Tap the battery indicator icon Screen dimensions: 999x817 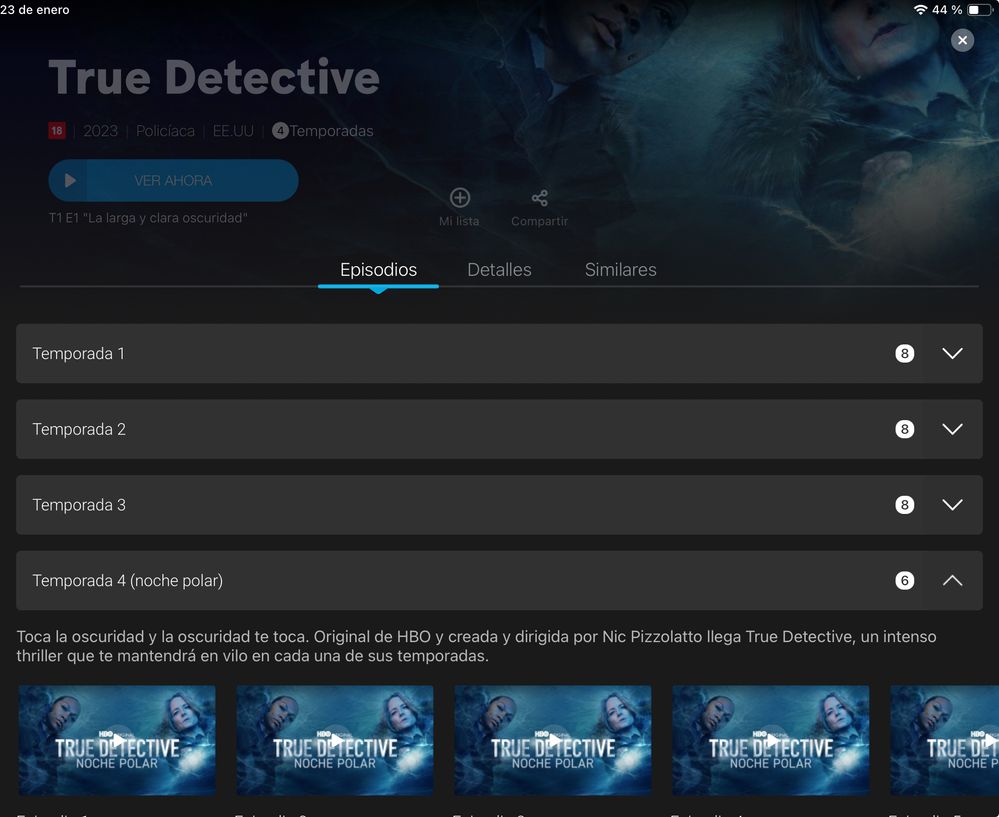point(979,10)
